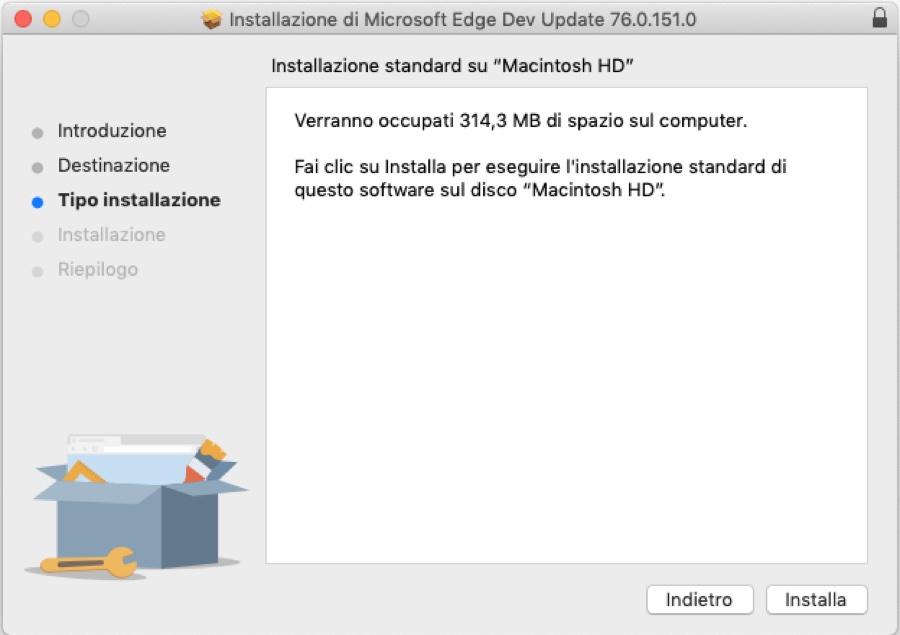The width and height of the screenshot is (900, 635).
Task: Click the disabled gray zoom window button
Action: [80, 19]
